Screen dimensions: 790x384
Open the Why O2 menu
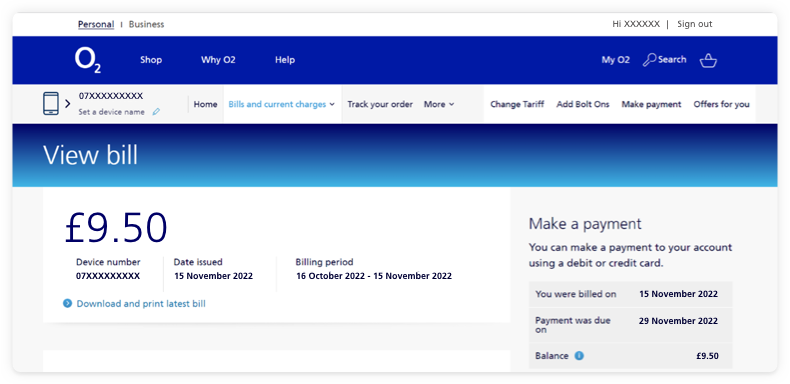click(x=218, y=60)
